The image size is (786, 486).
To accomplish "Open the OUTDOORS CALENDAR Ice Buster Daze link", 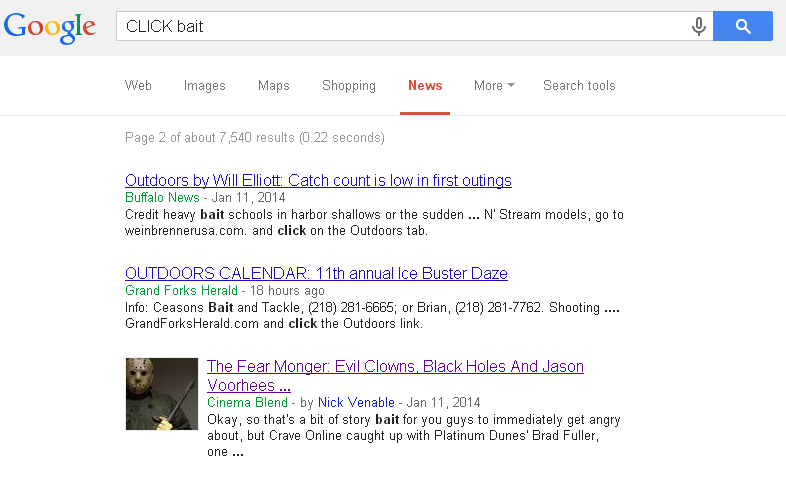I will tap(316, 274).
